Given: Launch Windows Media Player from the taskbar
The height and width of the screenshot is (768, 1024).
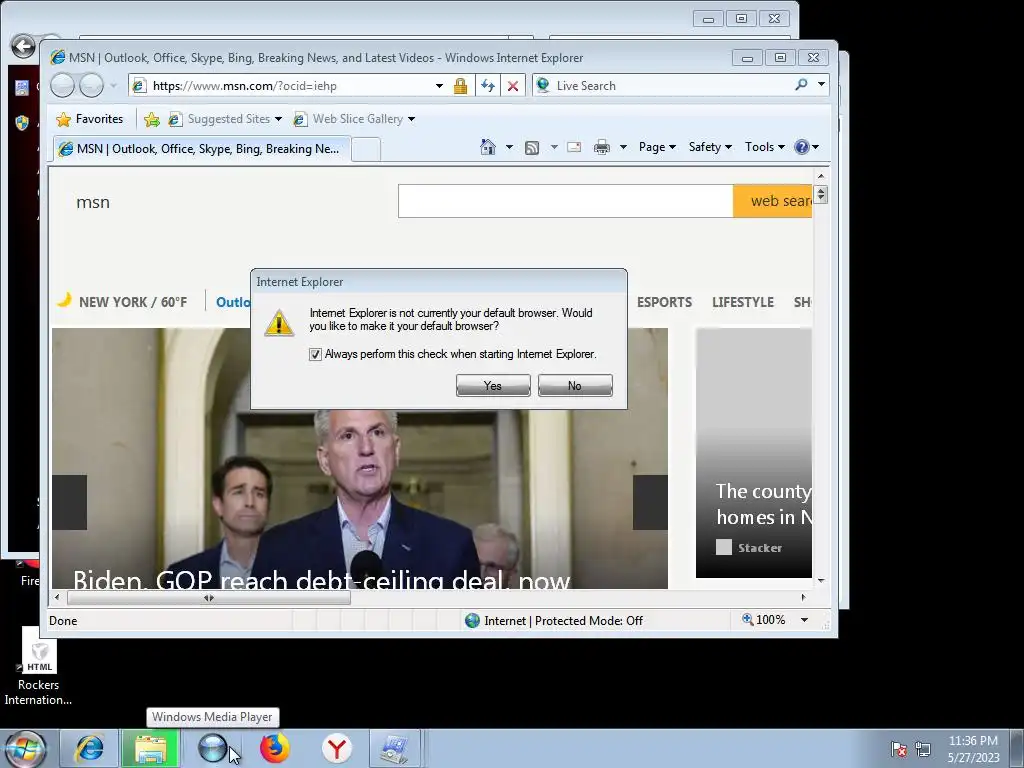Looking at the screenshot, I should point(212,748).
